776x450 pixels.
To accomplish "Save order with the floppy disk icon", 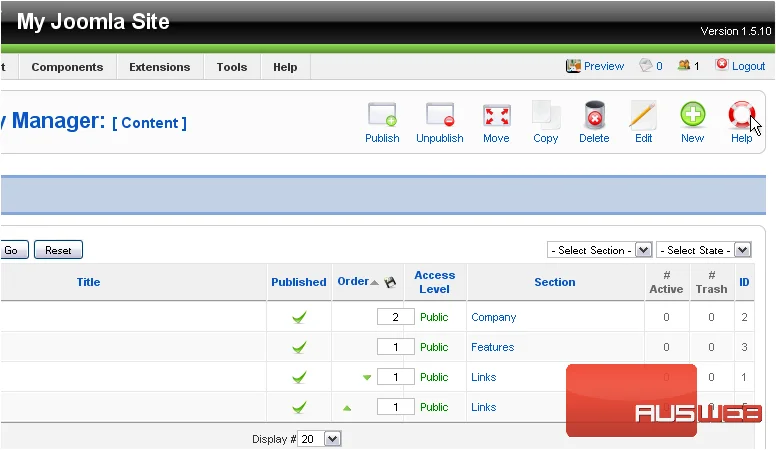I will point(390,282).
